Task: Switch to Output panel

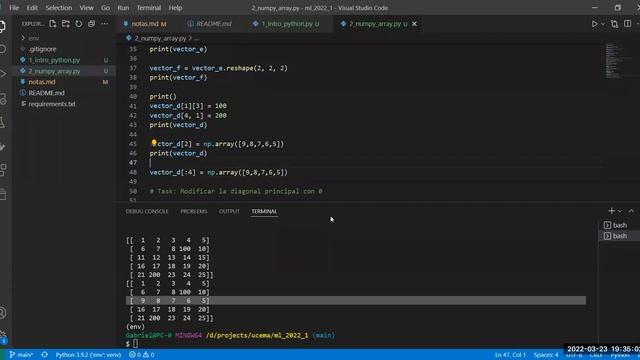Action: (229, 211)
